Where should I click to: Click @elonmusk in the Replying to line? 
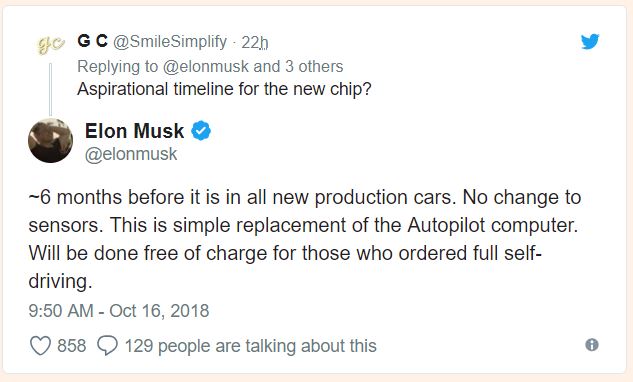tap(205, 67)
